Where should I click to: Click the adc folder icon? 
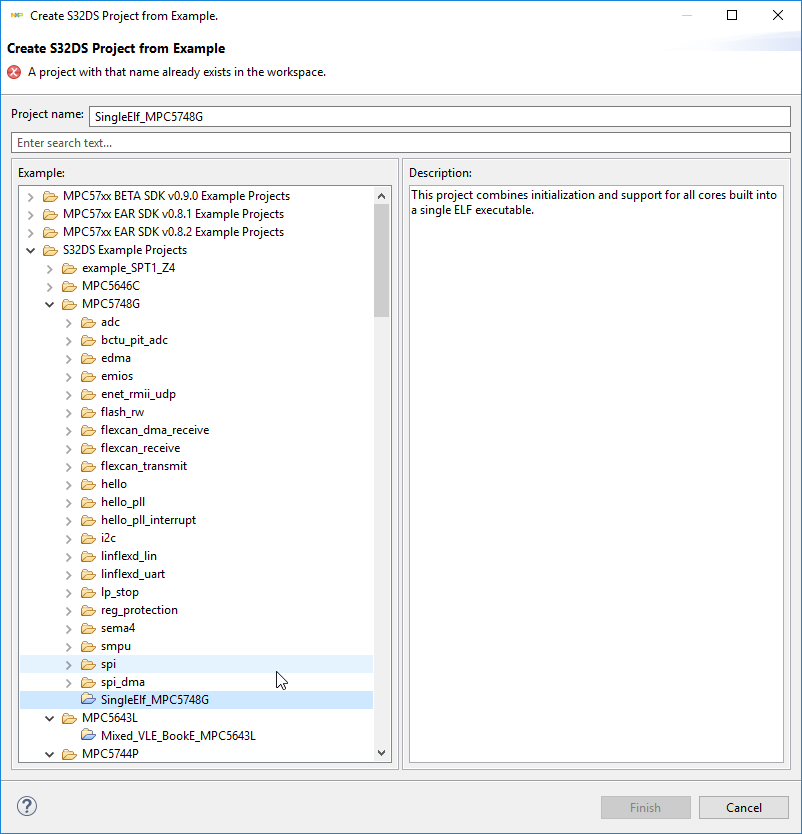88,322
